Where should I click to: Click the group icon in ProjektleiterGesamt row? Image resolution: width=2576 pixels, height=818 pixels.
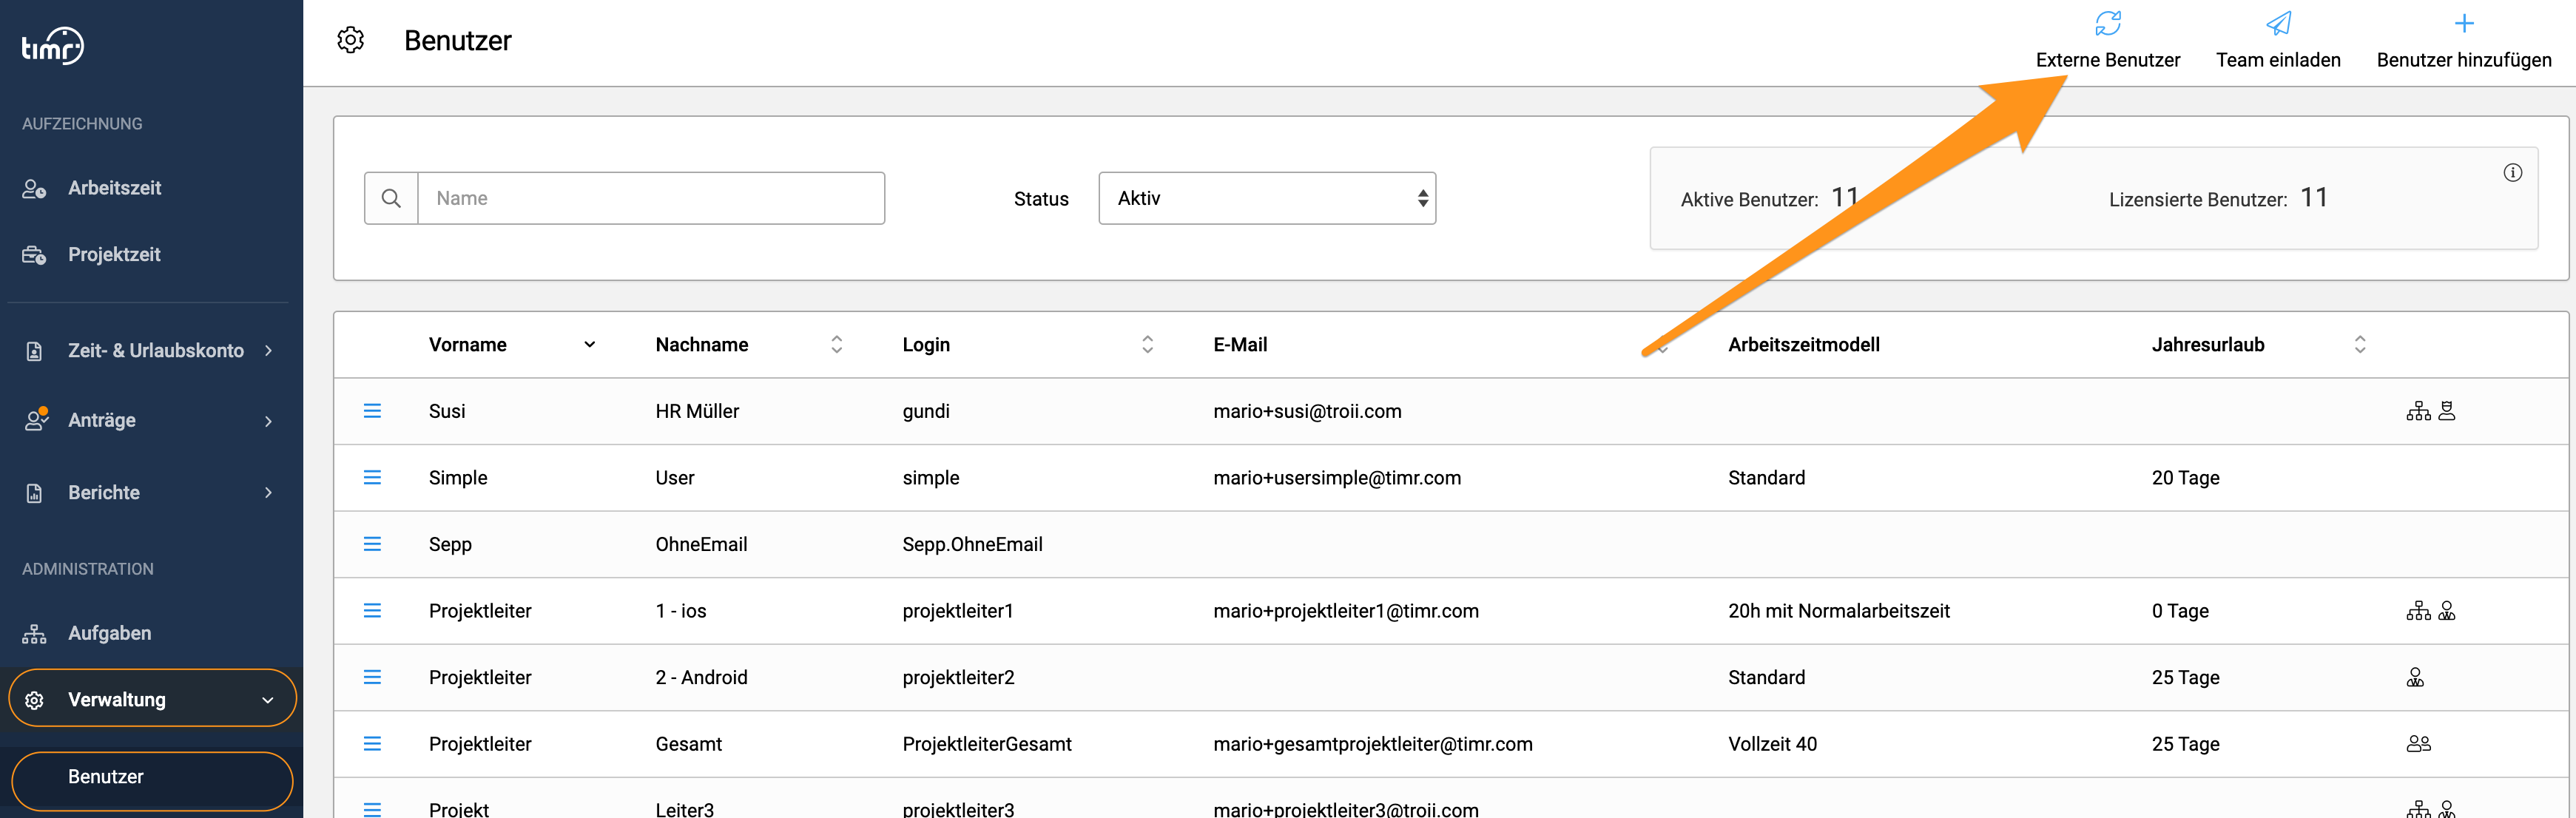click(2418, 744)
